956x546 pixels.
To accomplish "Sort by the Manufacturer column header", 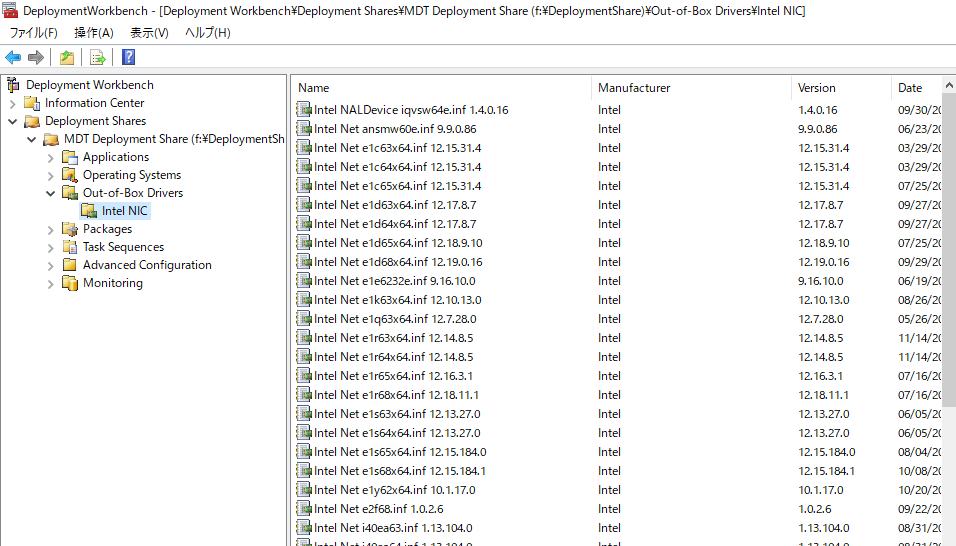I will (x=691, y=88).
